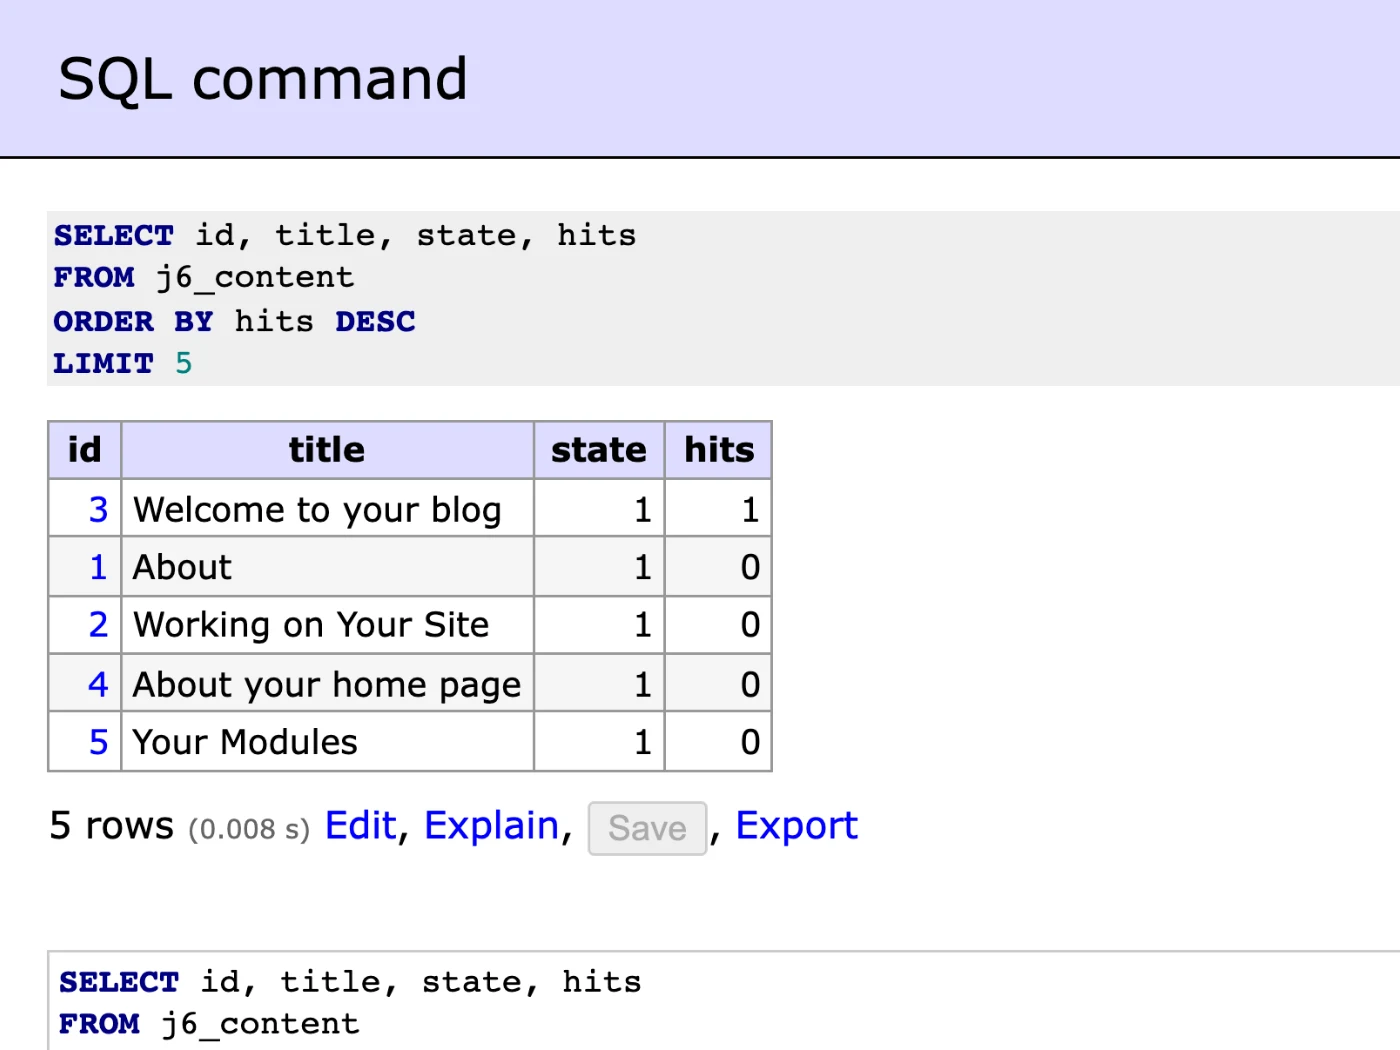Click 'ORDER BY hits DESC' in the executed query

[234, 321]
